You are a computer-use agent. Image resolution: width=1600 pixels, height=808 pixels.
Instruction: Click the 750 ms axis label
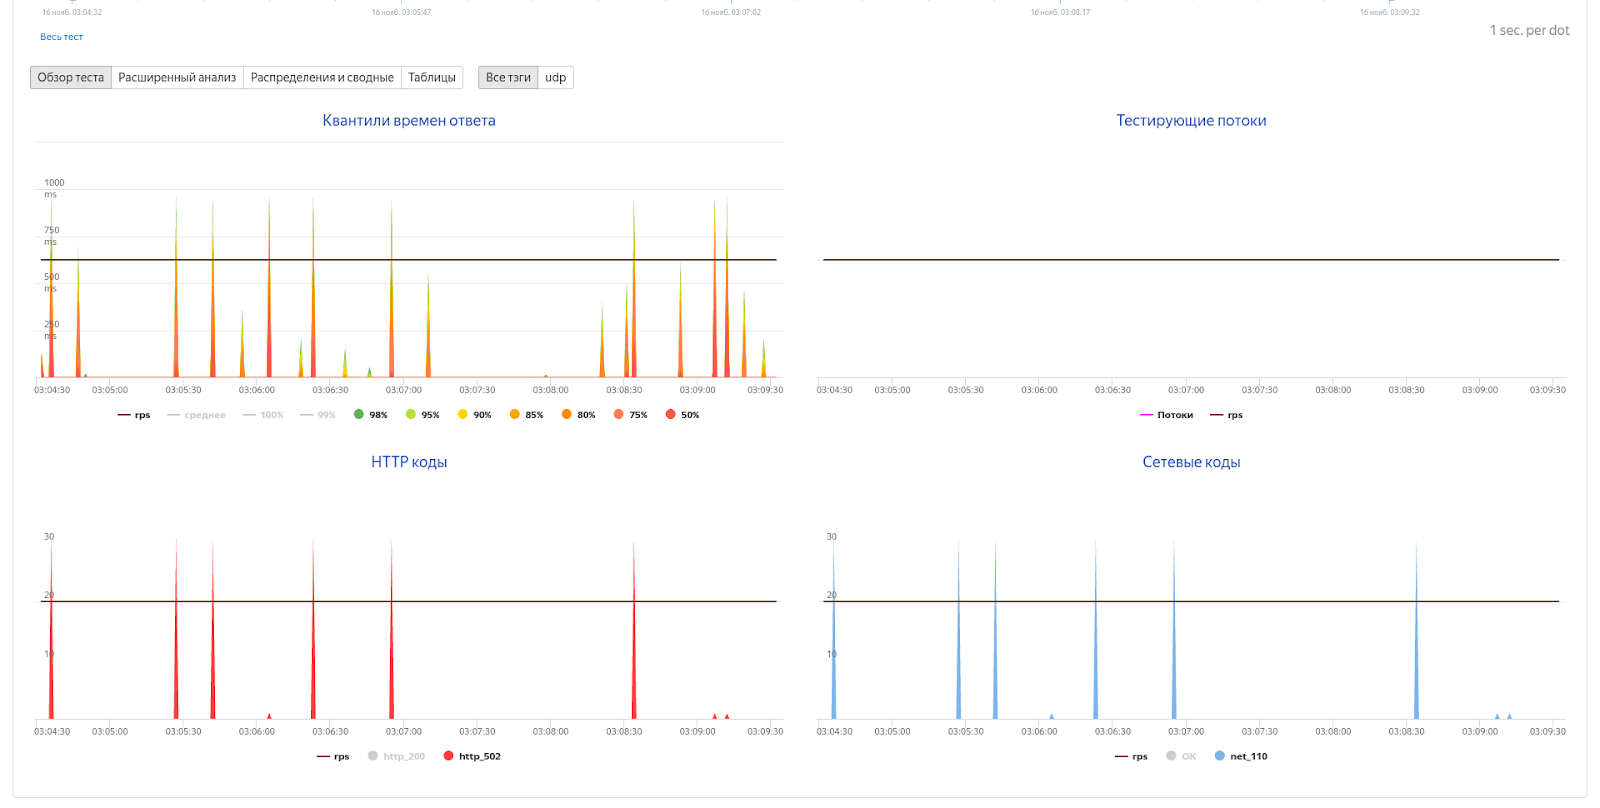coord(51,236)
